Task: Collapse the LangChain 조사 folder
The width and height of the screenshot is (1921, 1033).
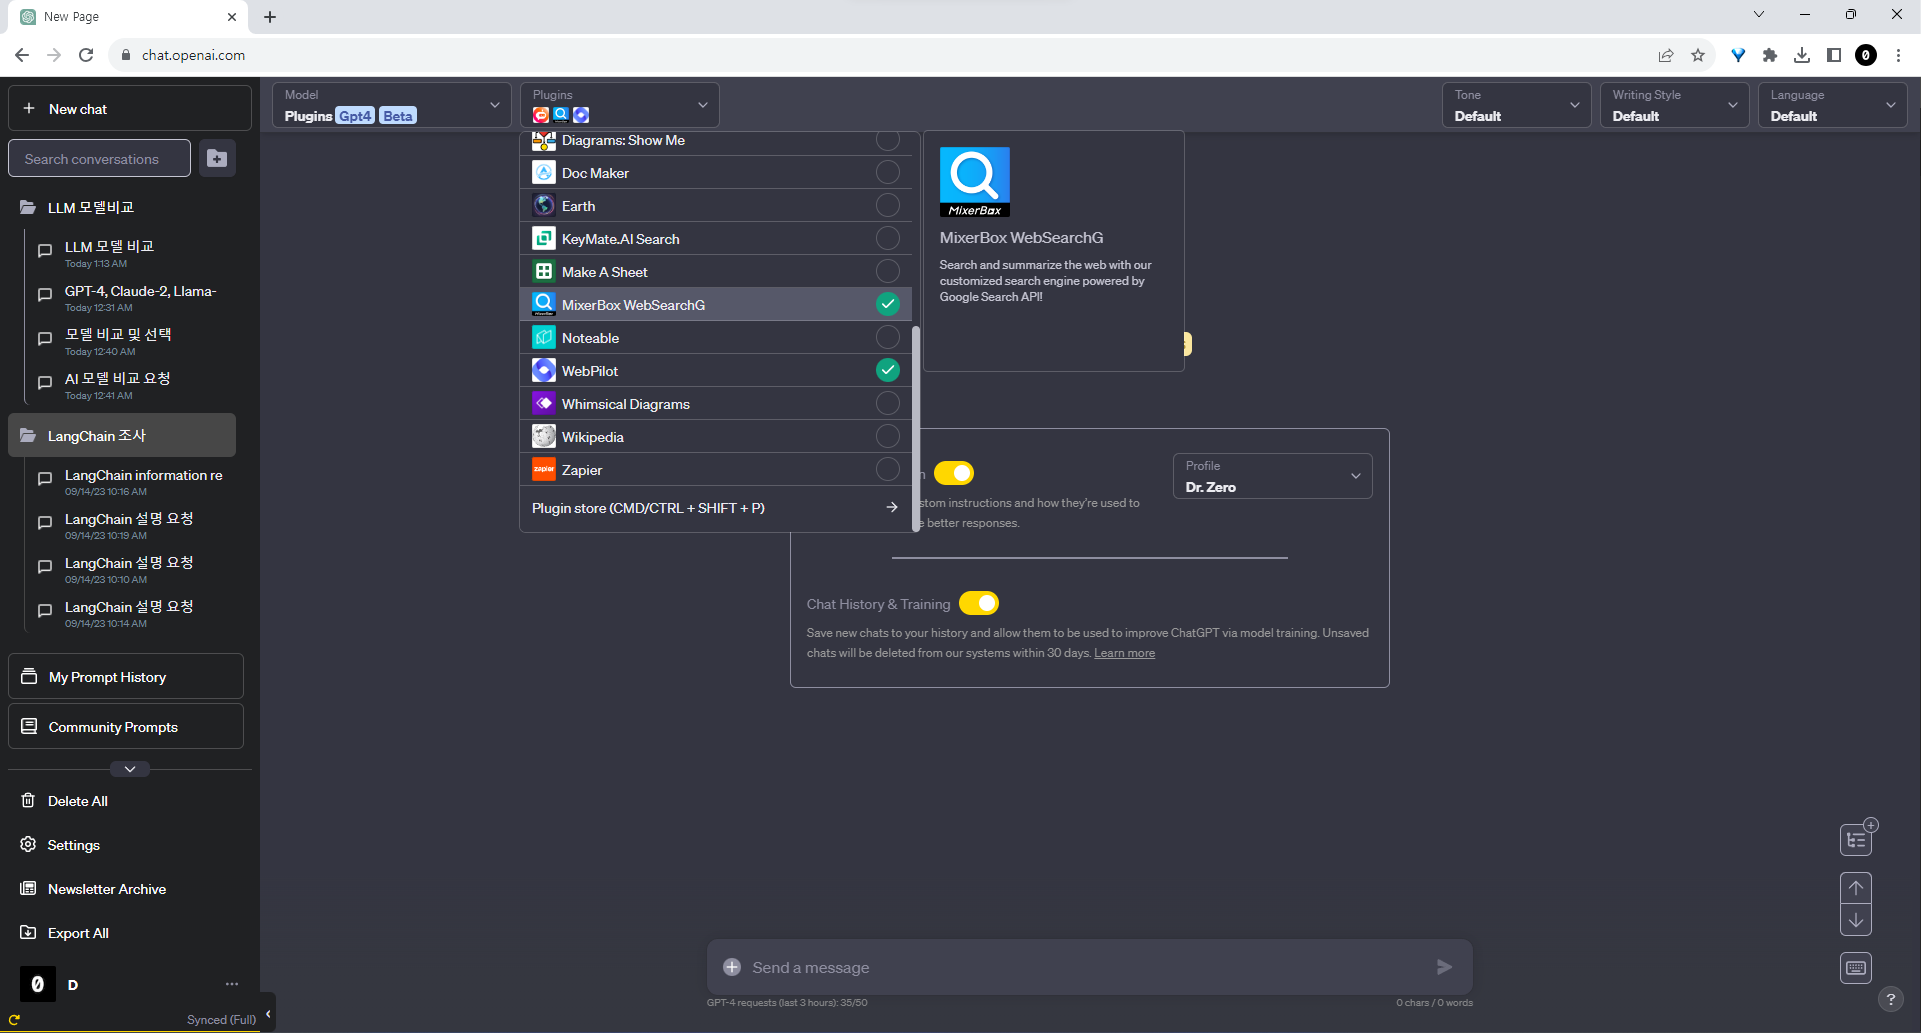Action: coord(122,436)
